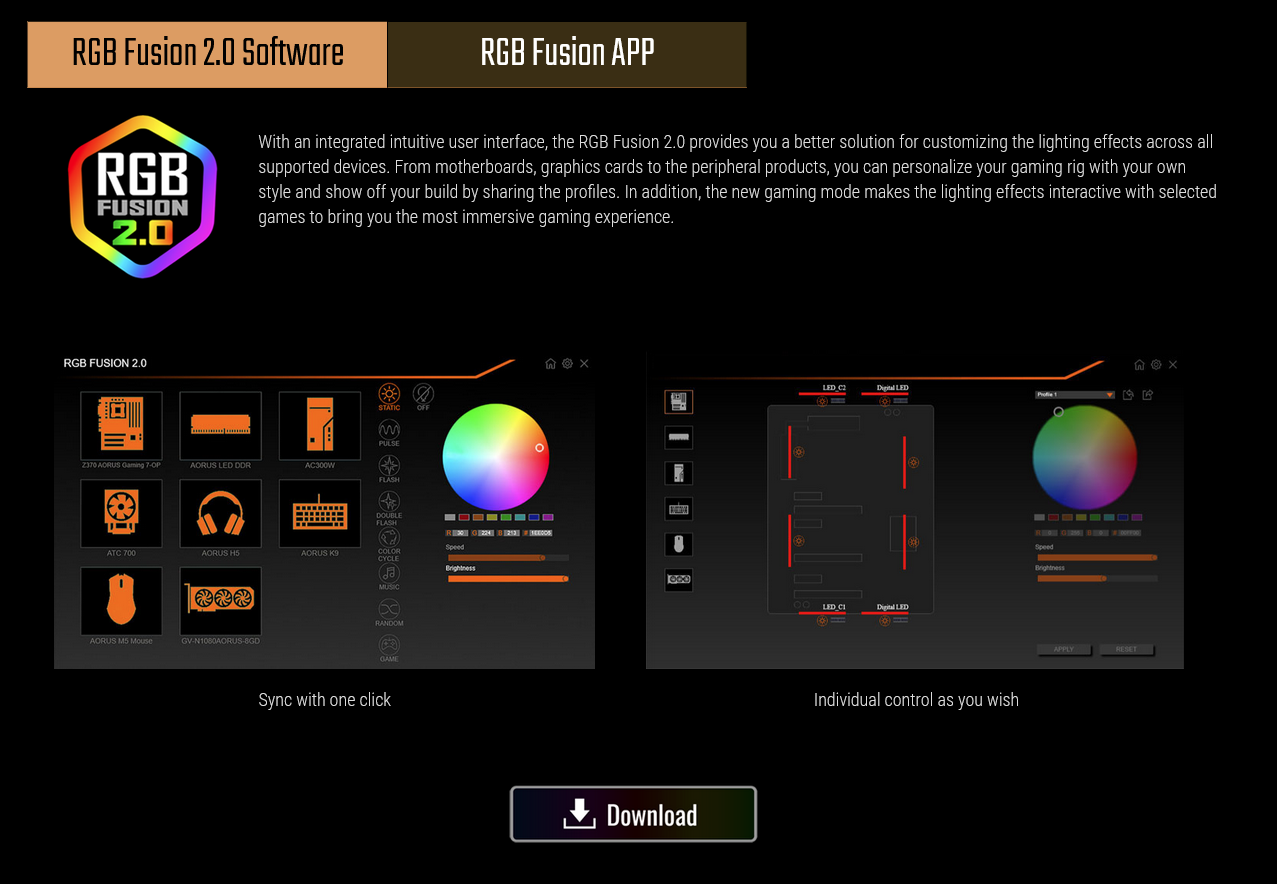Select the blue swatch under left color wheel
The width and height of the screenshot is (1277, 884).
pos(534,517)
